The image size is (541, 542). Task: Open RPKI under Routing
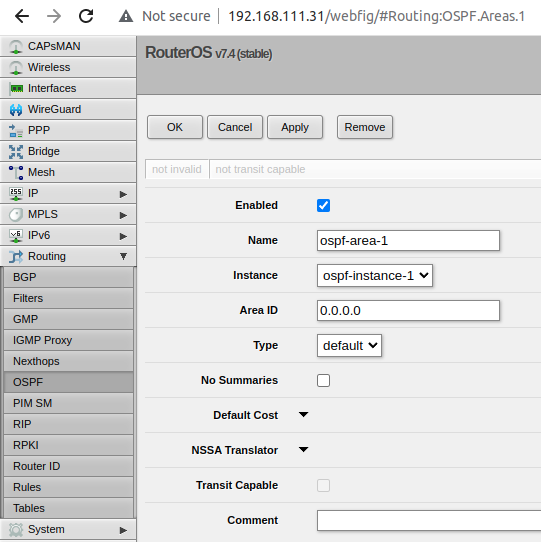pos(68,445)
